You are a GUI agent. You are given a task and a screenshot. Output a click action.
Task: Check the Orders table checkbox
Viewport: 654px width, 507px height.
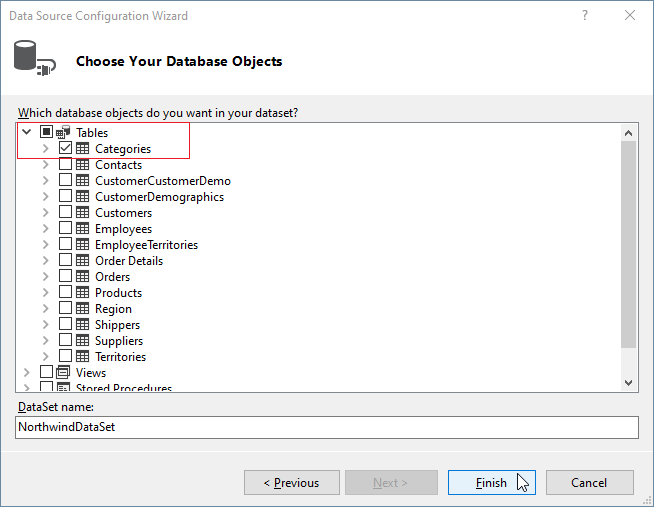[65, 276]
